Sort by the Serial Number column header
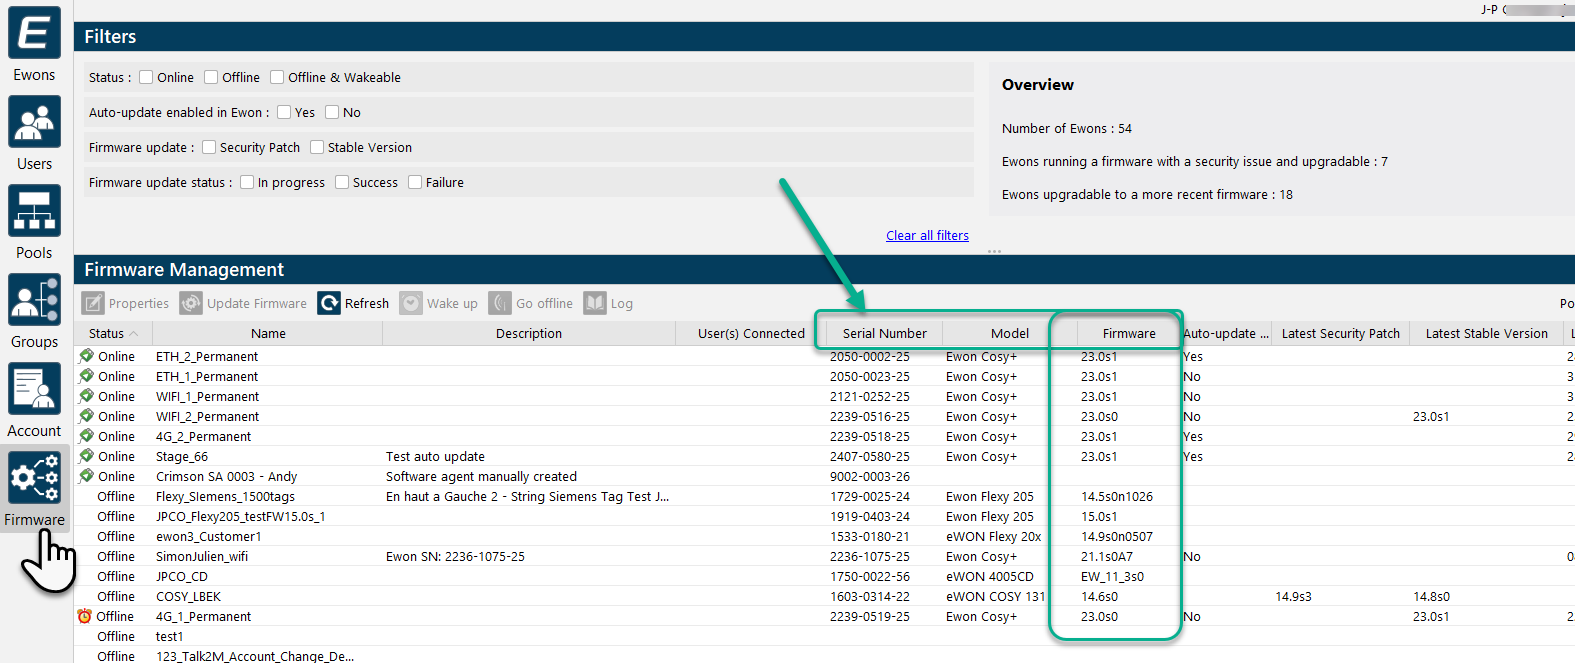The width and height of the screenshot is (1575, 663). point(884,334)
